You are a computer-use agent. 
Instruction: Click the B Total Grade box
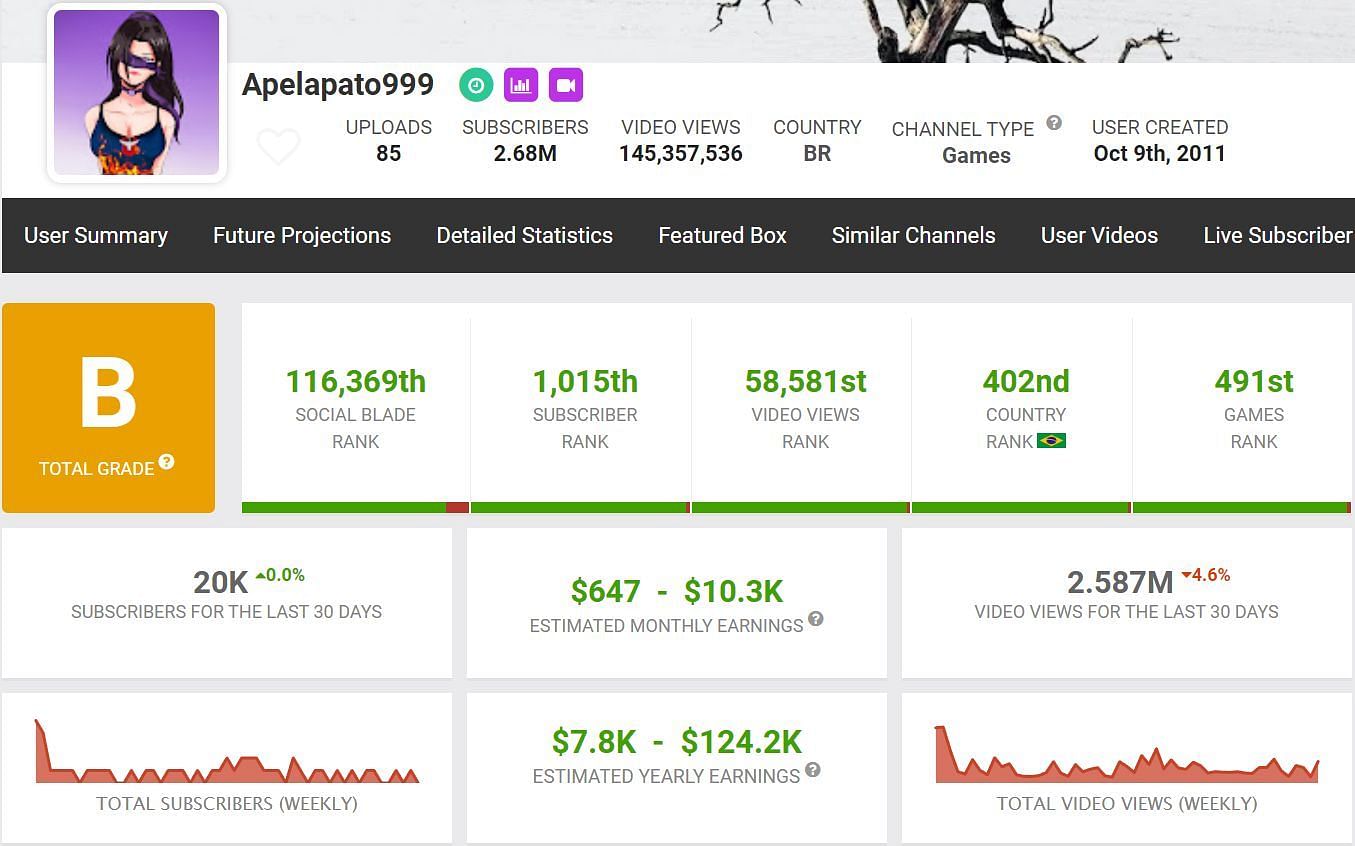[108, 408]
